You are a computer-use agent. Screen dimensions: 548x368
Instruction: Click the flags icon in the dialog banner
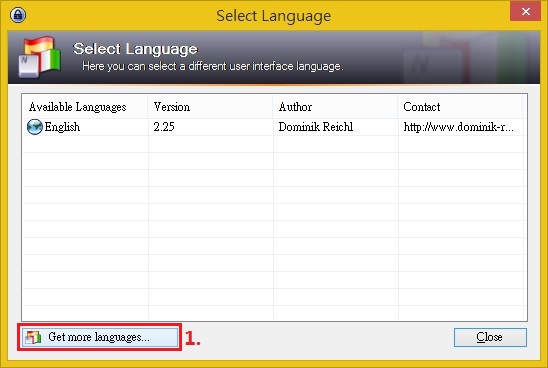click(x=40, y=57)
